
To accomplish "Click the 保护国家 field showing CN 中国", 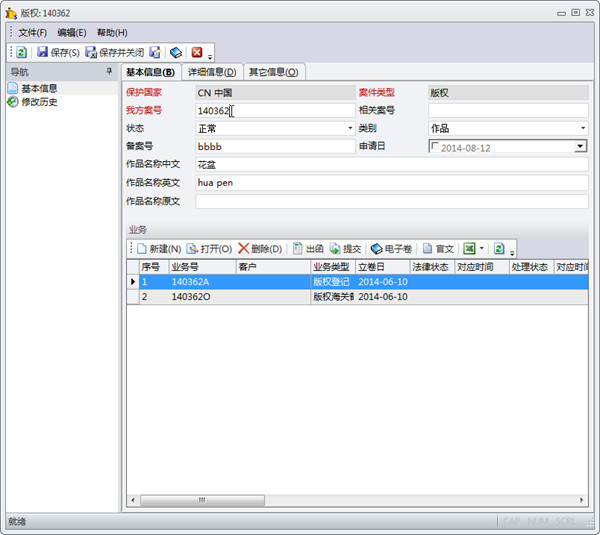I will pyautogui.click(x=275, y=93).
